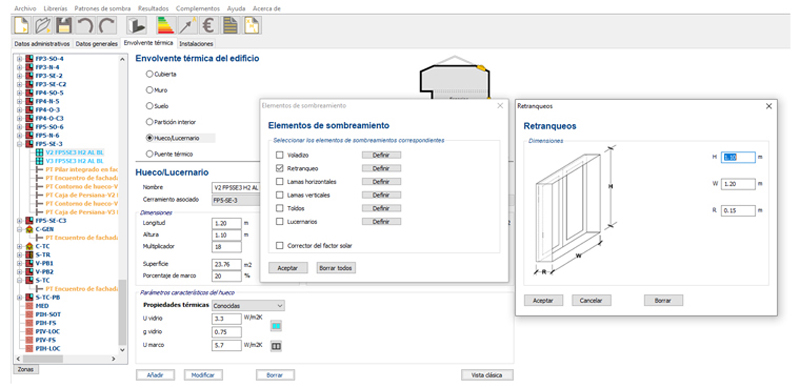This screenshot has height=388, width=800.
Task: Click window icon of V3 FP5SE3 H2 AL BL
Action: 39,161
